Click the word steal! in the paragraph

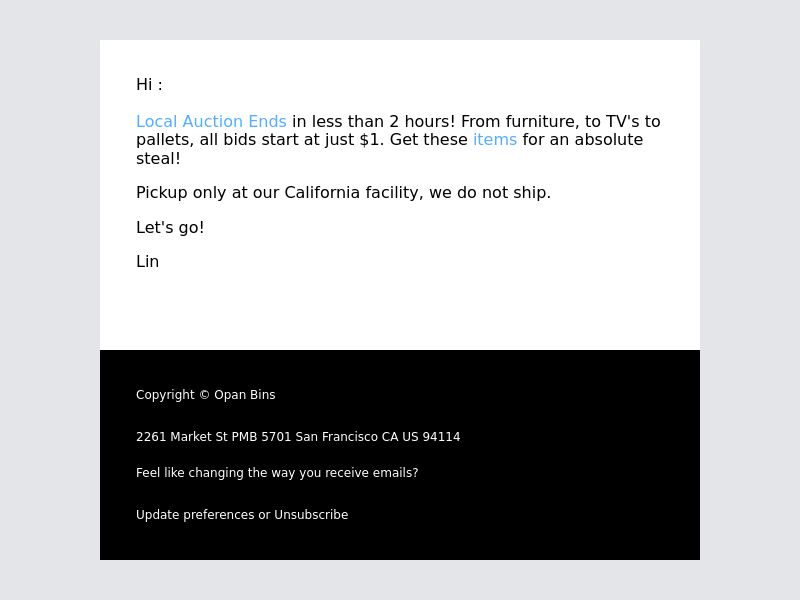click(x=158, y=158)
